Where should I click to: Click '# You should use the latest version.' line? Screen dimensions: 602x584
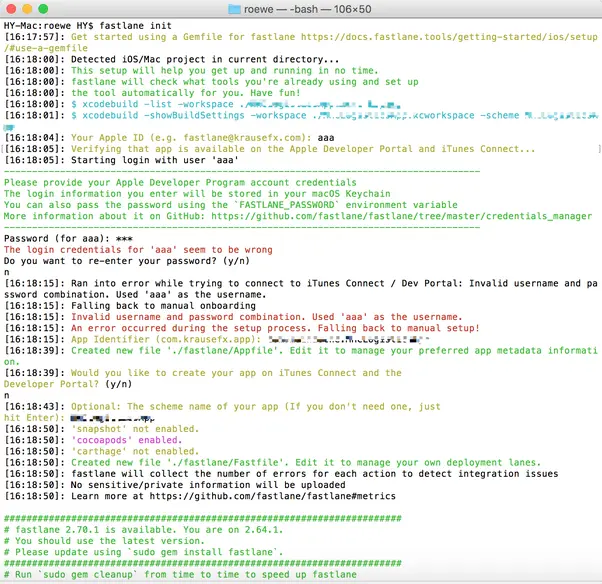(x=104, y=541)
